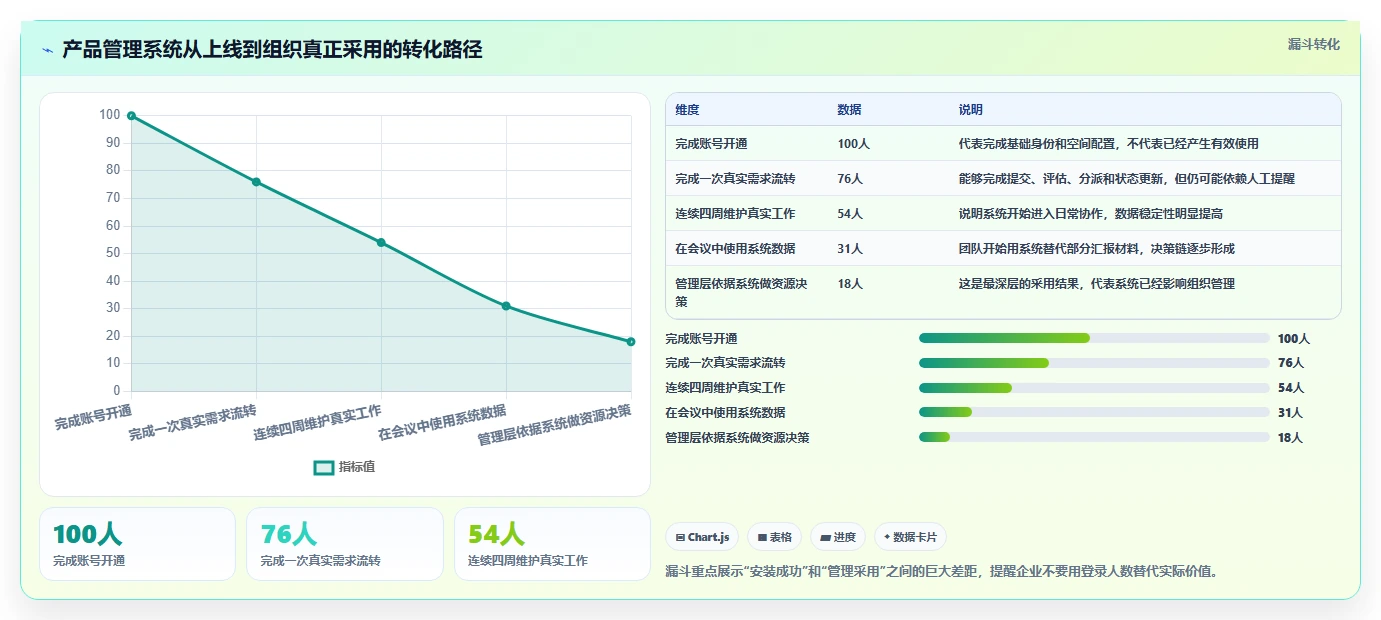Click the 数据 column header

849,110
